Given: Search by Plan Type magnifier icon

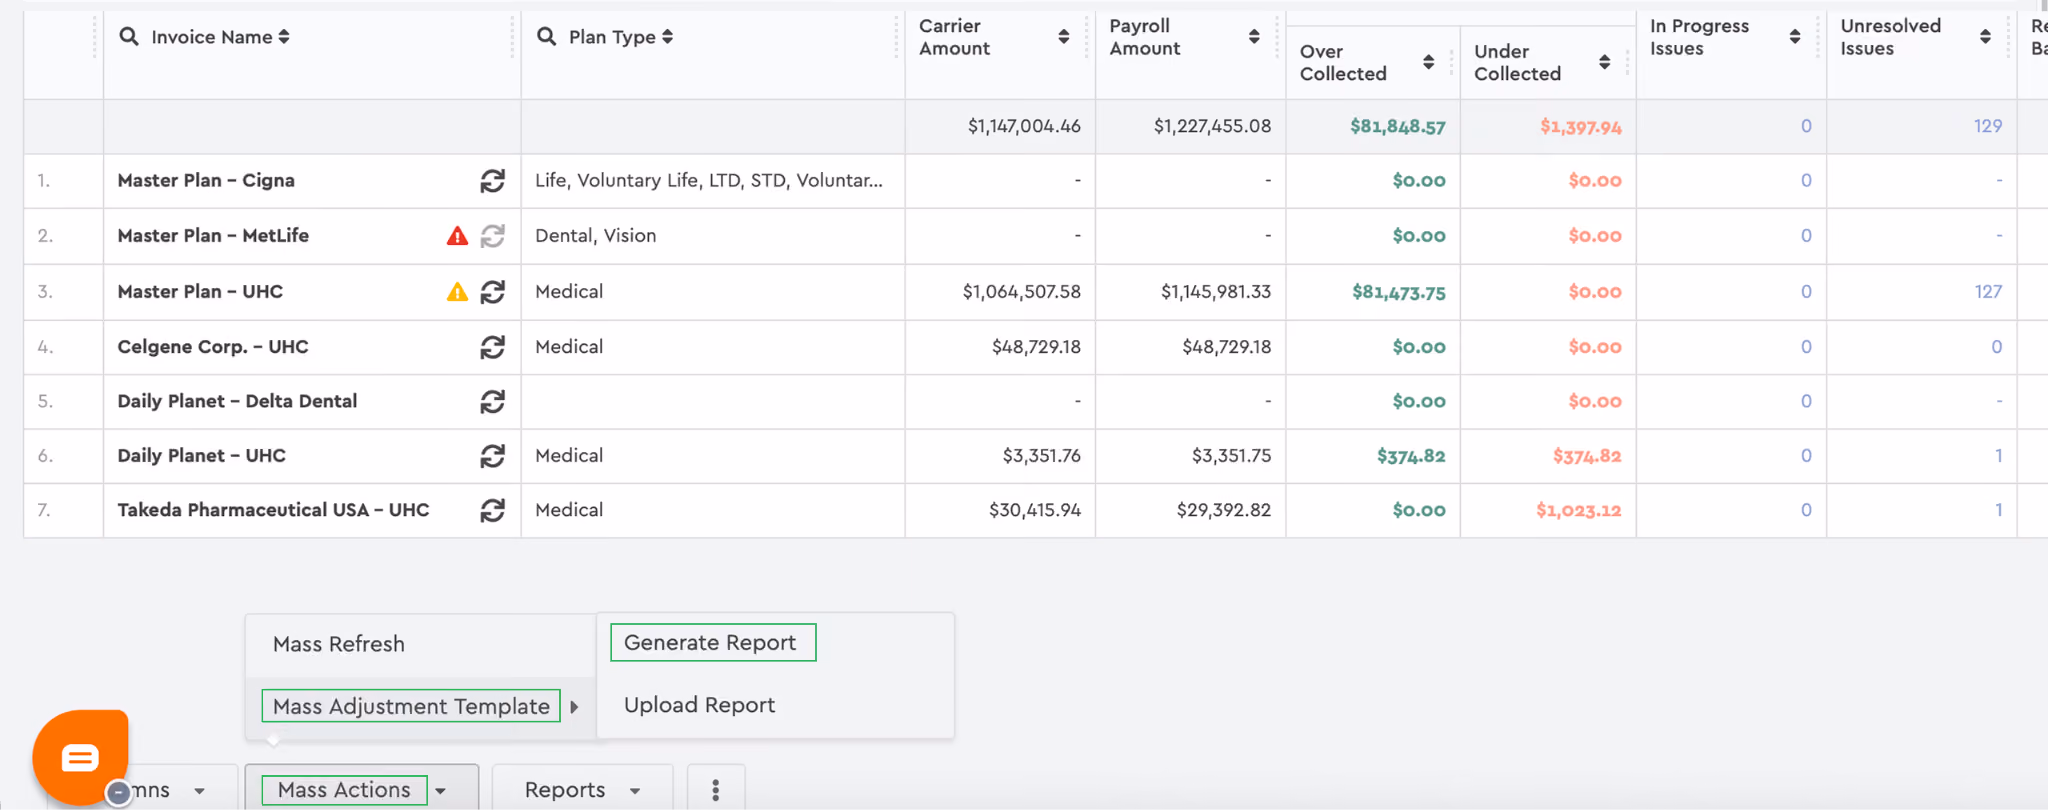Looking at the screenshot, I should pyautogui.click(x=546, y=37).
